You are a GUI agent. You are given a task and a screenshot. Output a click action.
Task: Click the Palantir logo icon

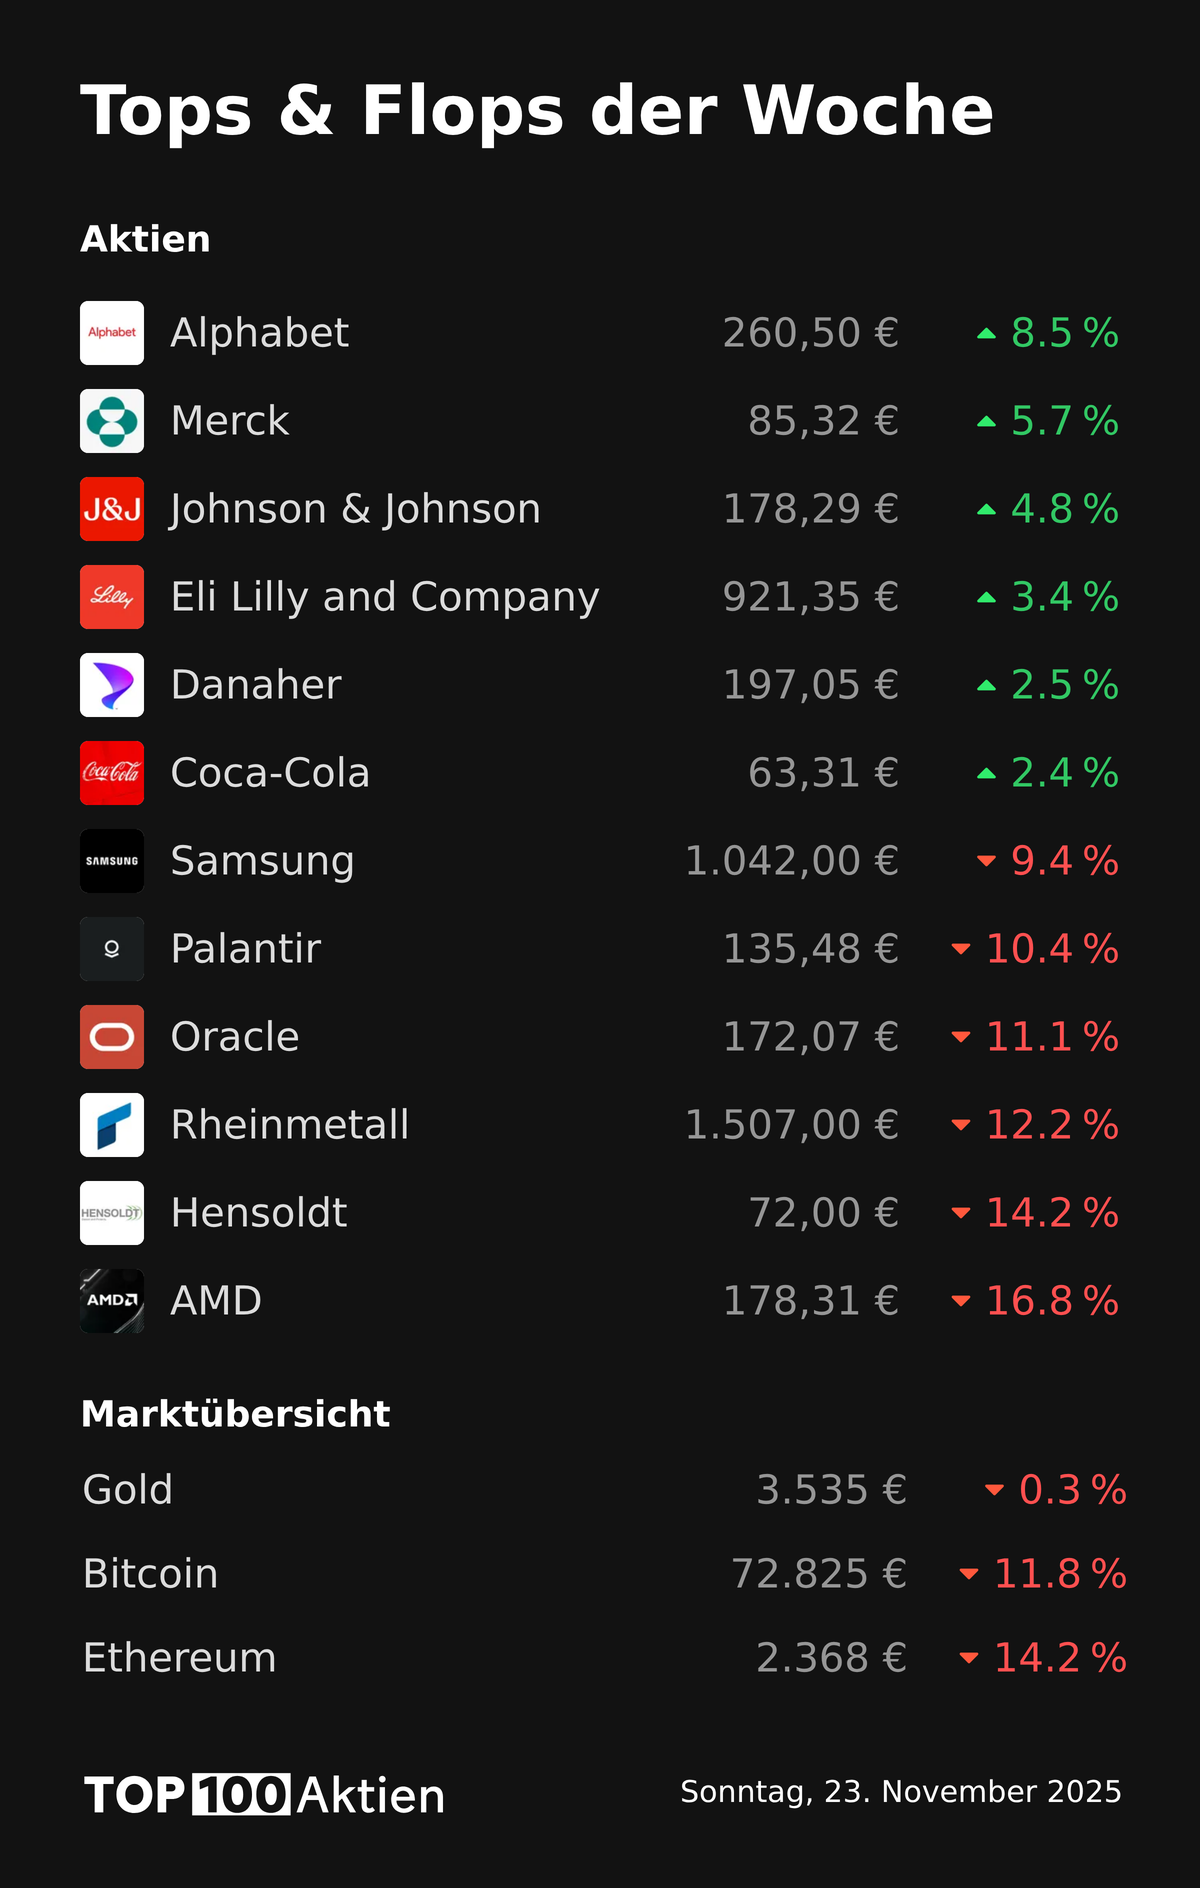coord(112,949)
